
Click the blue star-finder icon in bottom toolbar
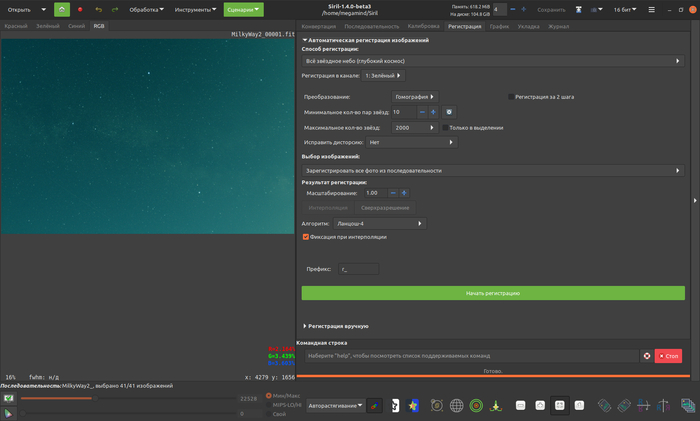point(414,405)
